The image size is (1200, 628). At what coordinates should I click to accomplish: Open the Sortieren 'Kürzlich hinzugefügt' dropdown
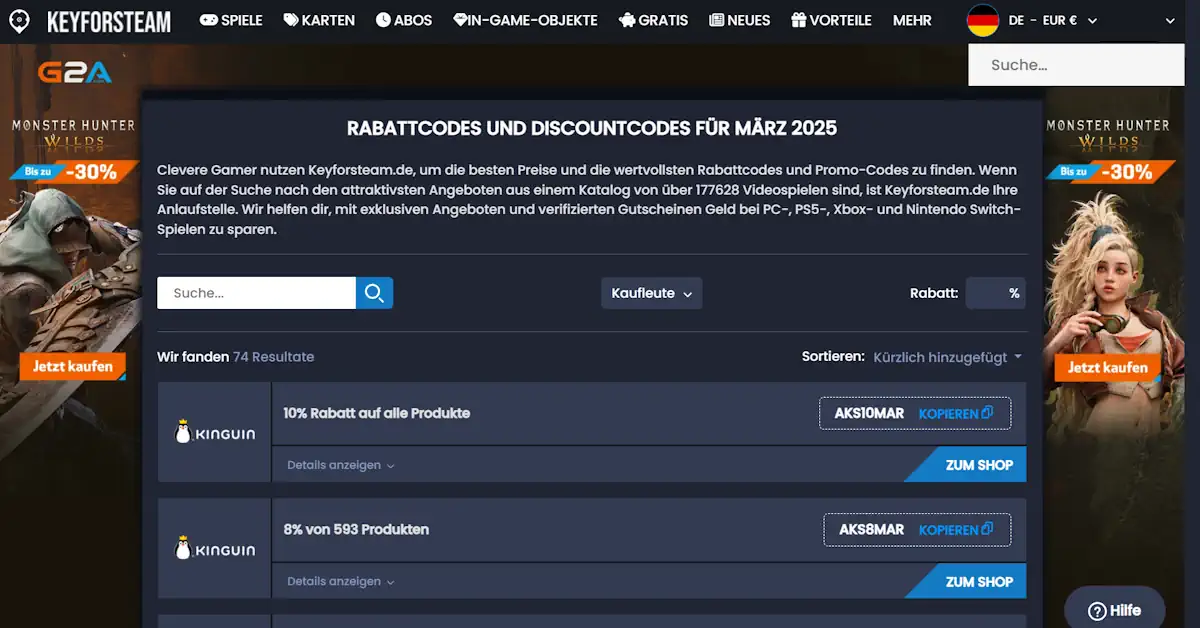coord(947,357)
